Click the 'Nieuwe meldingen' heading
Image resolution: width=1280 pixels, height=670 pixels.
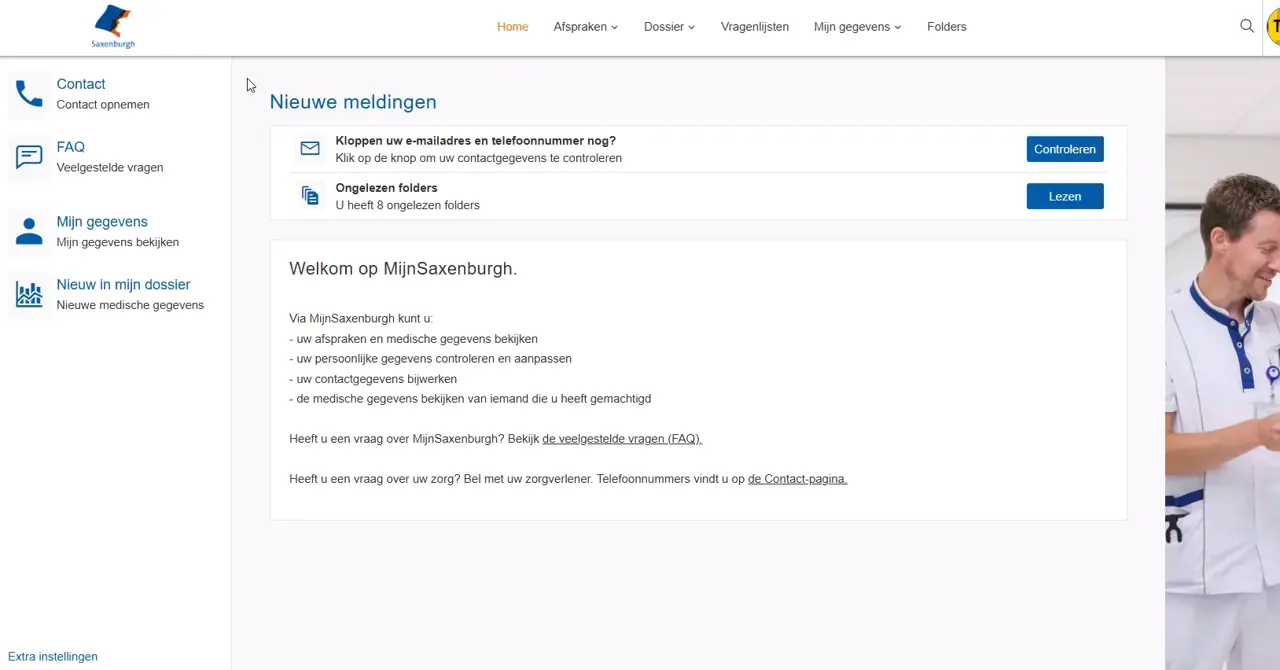(353, 102)
